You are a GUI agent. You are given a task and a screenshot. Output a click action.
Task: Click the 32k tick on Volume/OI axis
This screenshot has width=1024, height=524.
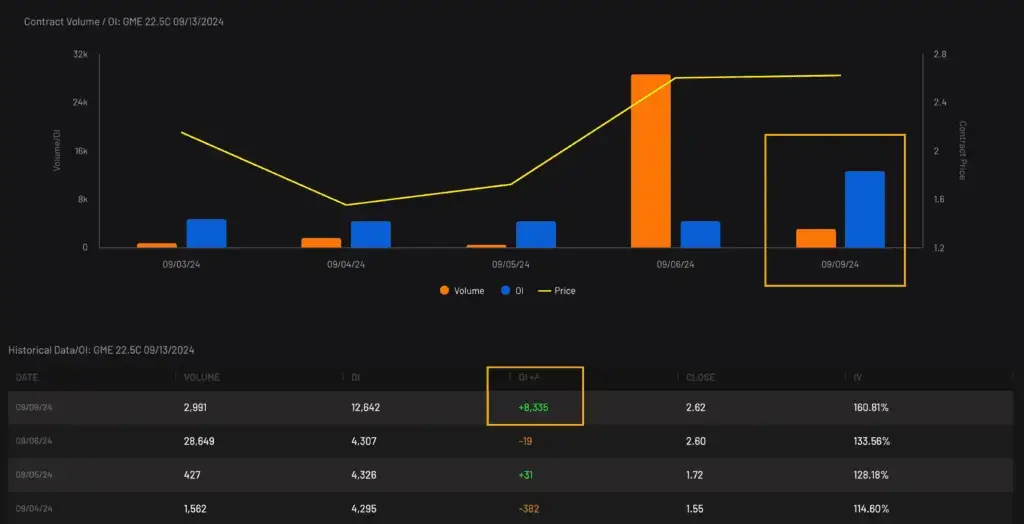(80, 54)
